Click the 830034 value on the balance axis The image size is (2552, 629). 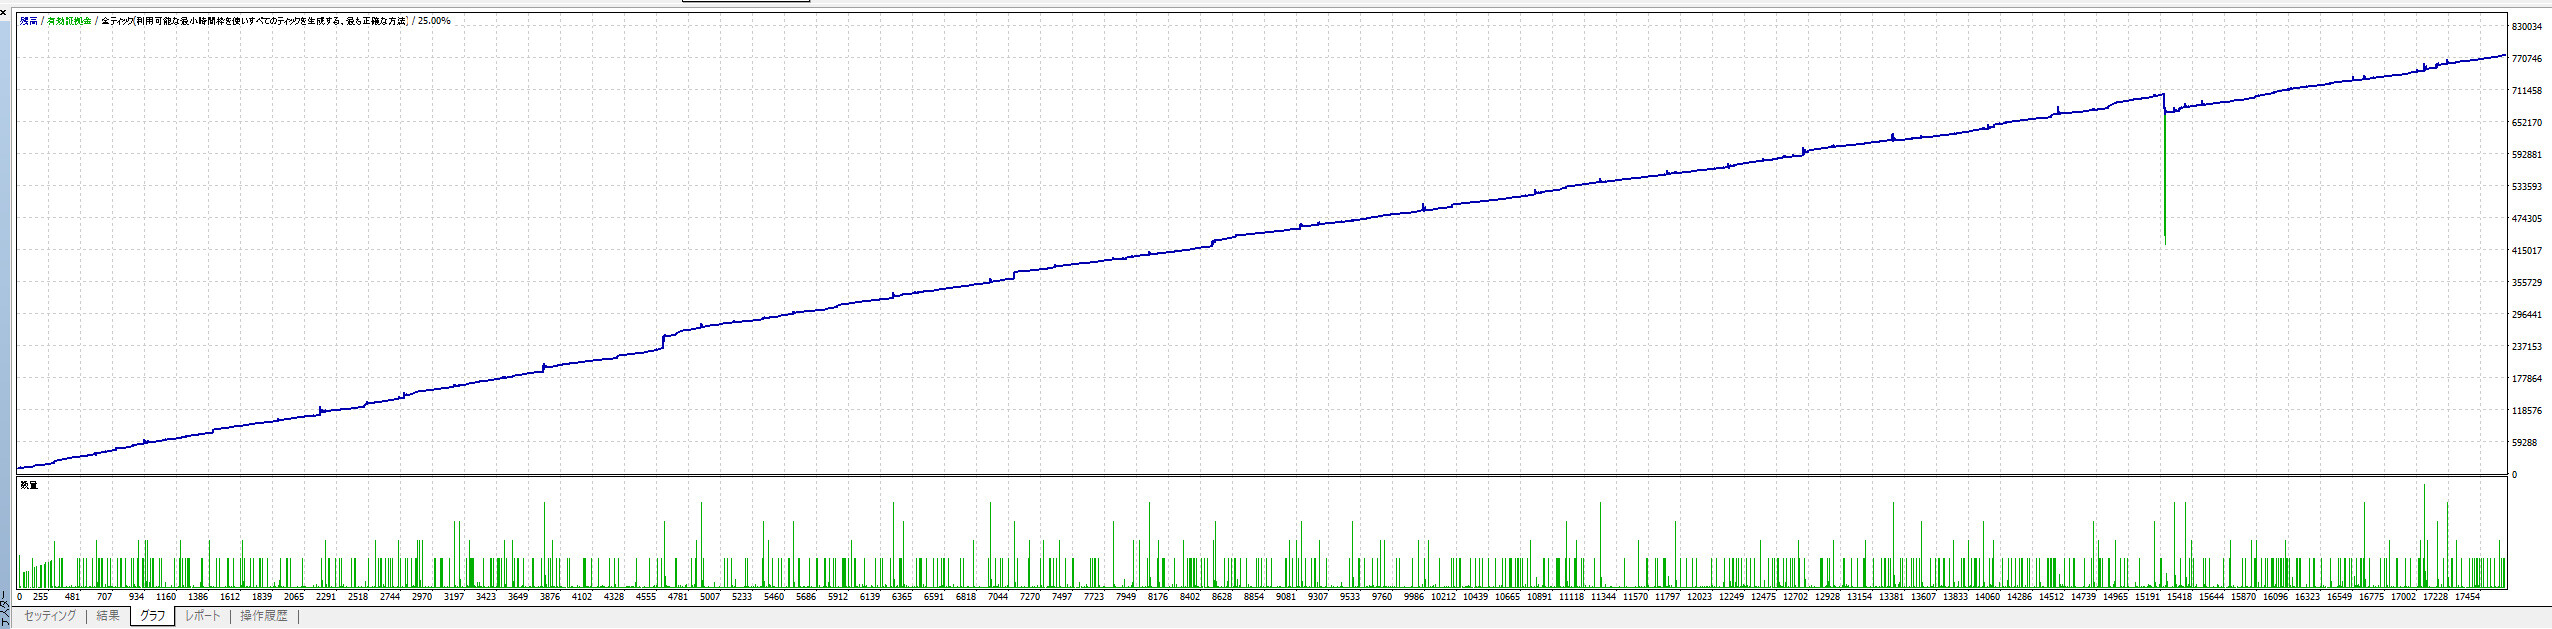tap(2527, 27)
